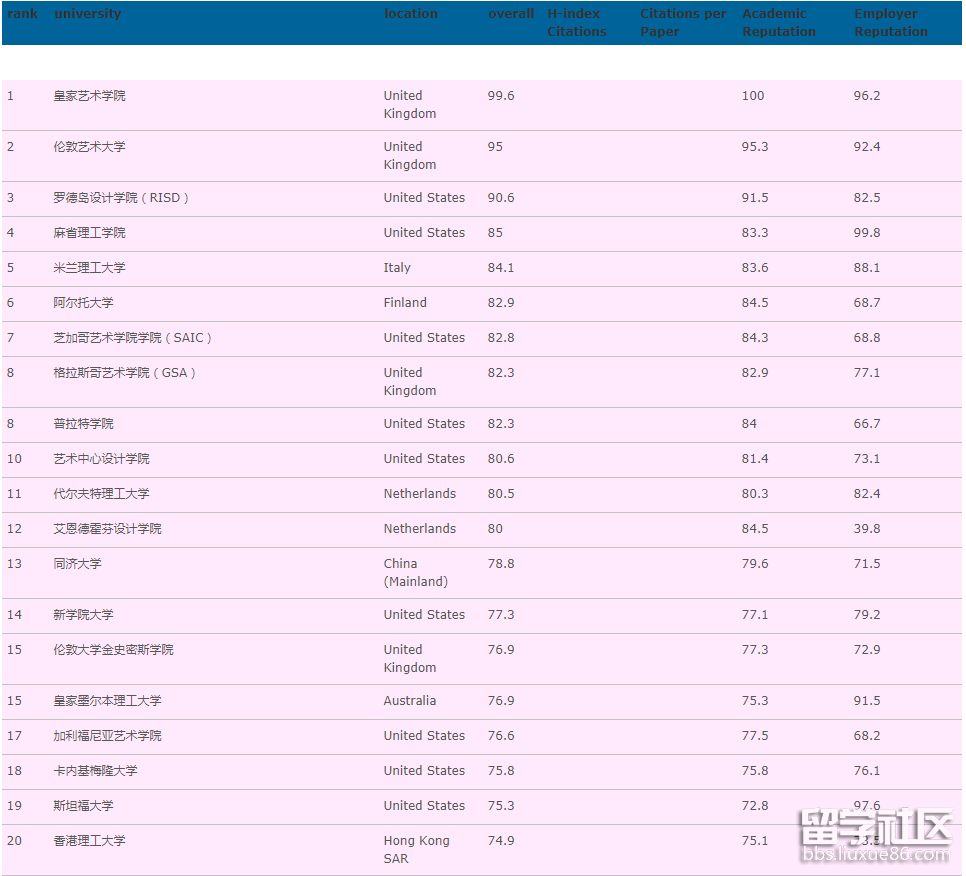This screenshot has height=876, width=966.
Task: Click 斯坦福大学 in the list
Action: (88, 805)
